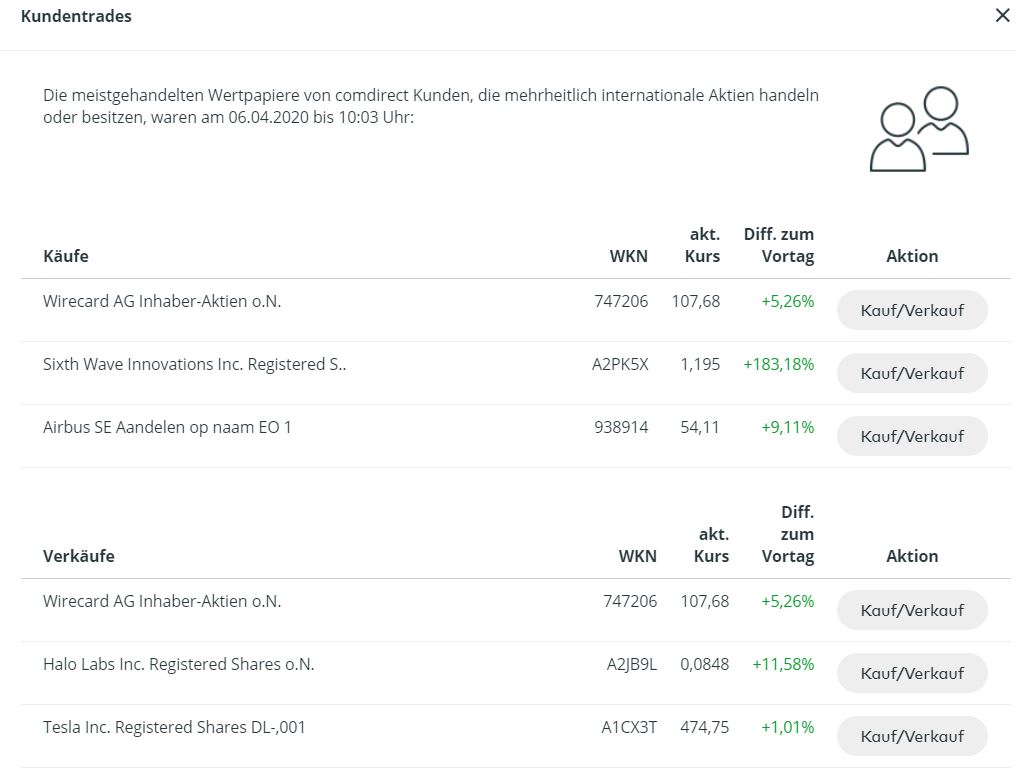Click the Käufe column header
The height and width of the screenshot is (773, 1016).
[66, 256]
